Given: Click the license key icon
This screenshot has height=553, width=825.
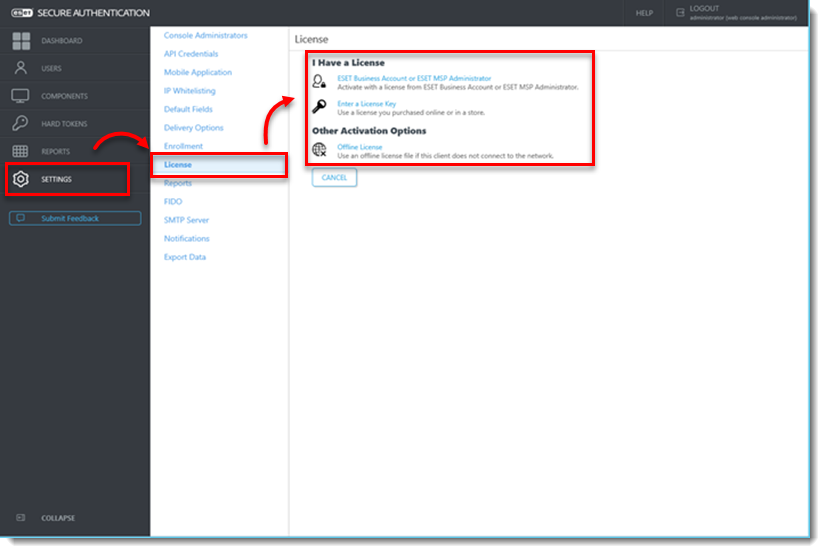Looking at the screenshot, I should click(x=319, y=107).
